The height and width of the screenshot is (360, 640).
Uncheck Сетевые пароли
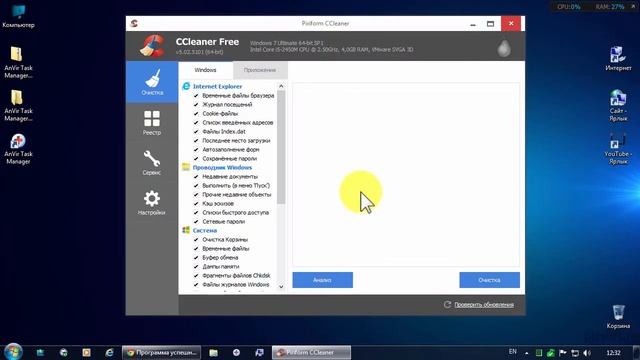click(x=196, y=221)
